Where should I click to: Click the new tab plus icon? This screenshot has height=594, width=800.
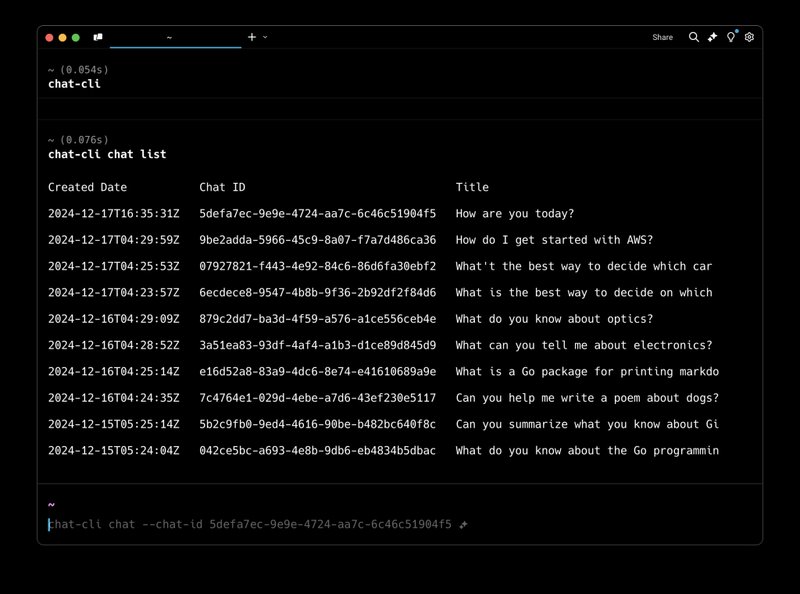point(252,37)
